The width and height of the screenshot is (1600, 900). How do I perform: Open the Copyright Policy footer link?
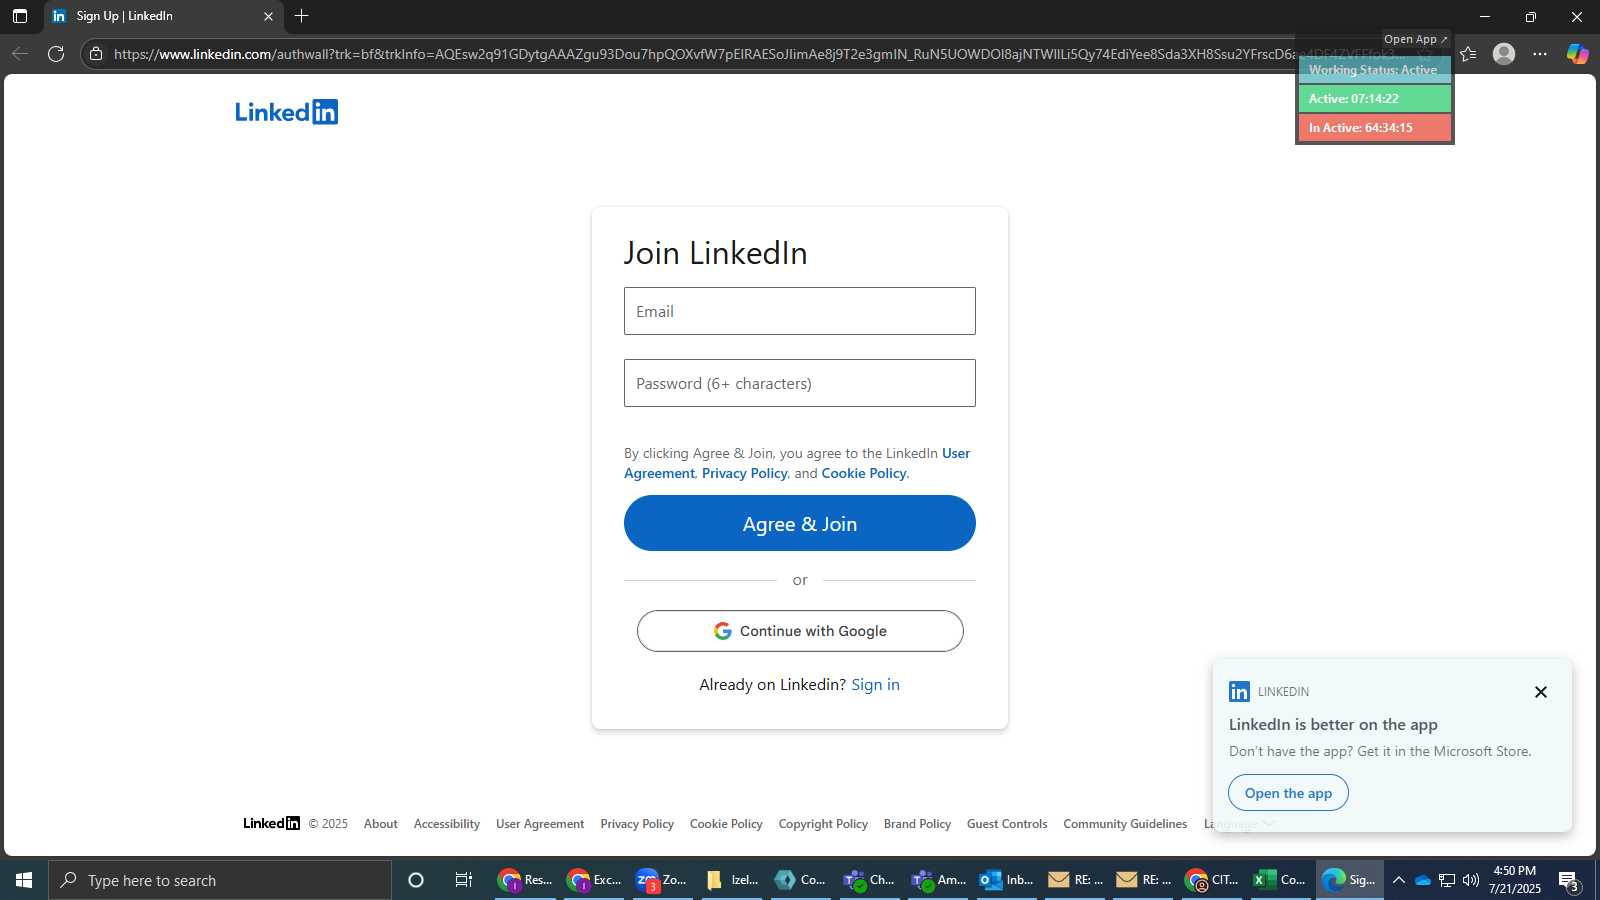[823, 824]
